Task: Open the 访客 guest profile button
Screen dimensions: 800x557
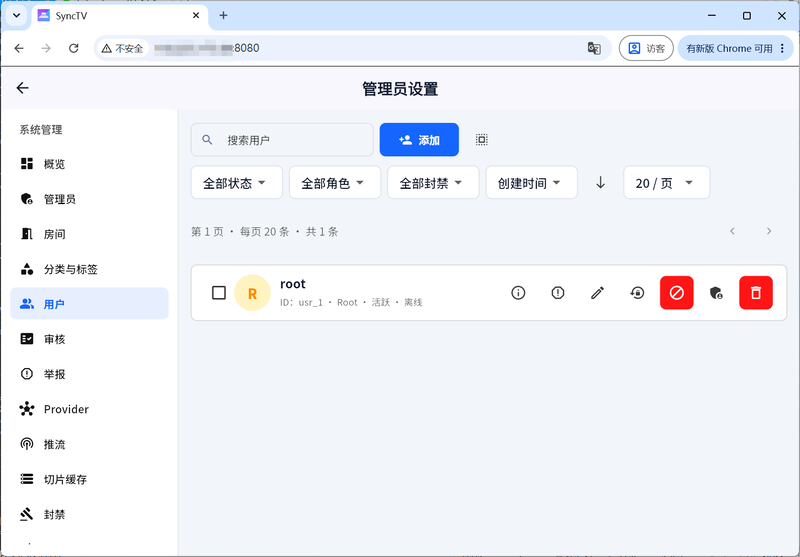Action: tap(646, 48)
